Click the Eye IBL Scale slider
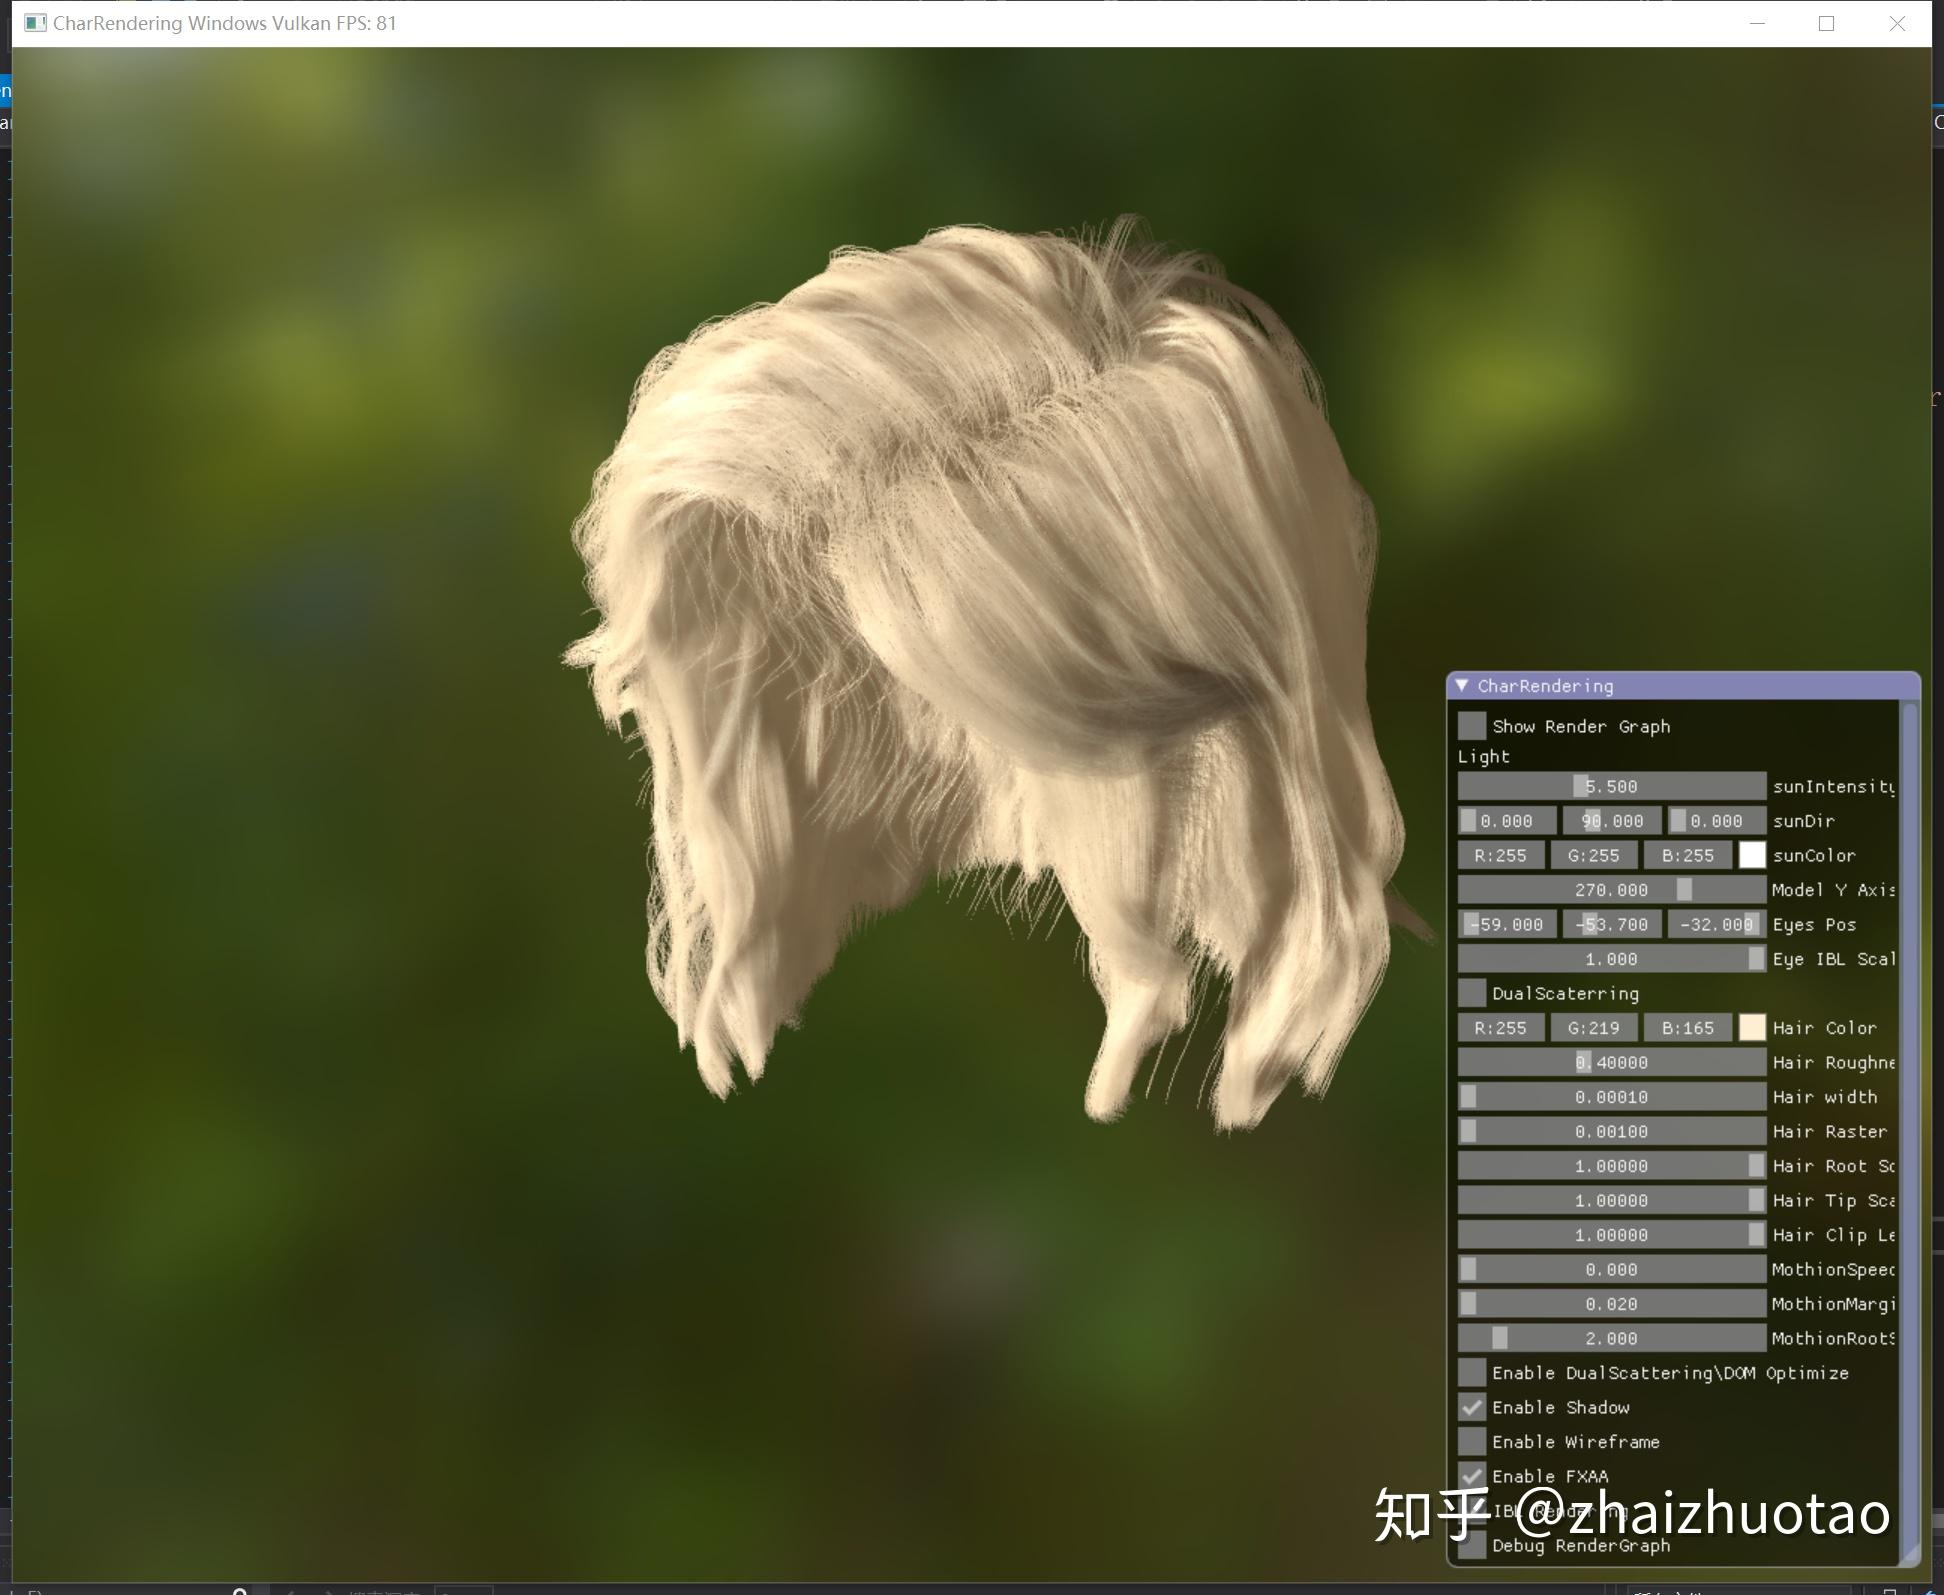 point(1610,958)
